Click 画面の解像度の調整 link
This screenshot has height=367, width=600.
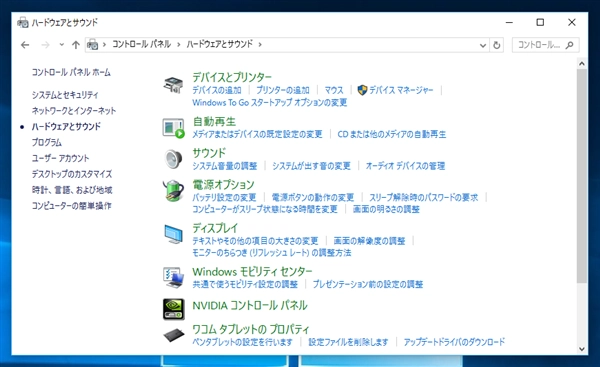tap(369, 241)
